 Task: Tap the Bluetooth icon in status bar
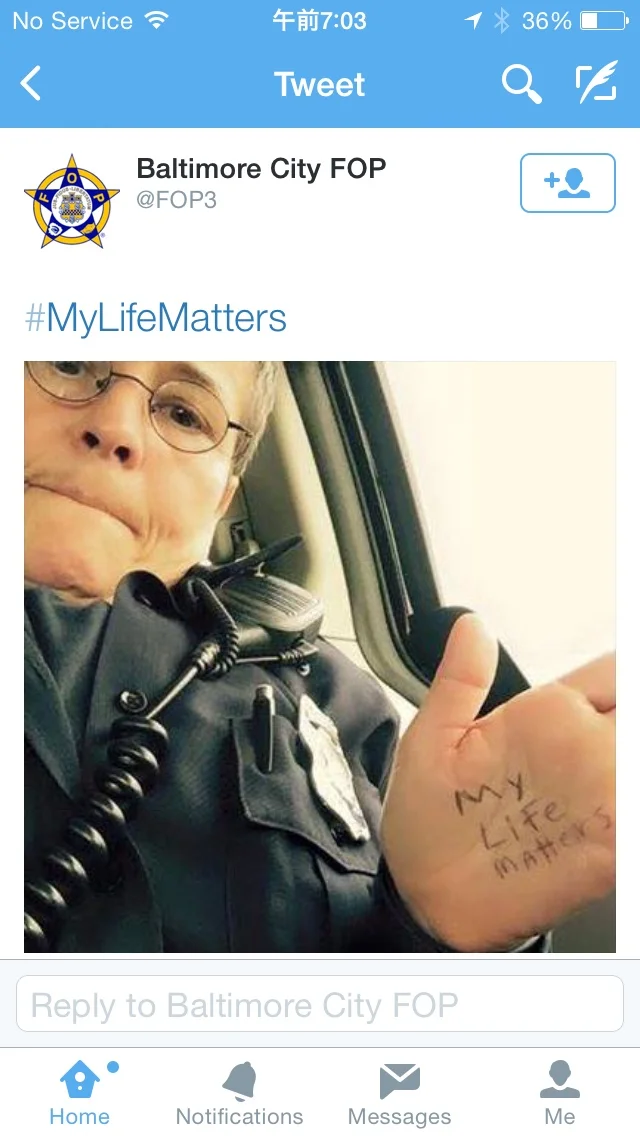[x=502, y=20]
